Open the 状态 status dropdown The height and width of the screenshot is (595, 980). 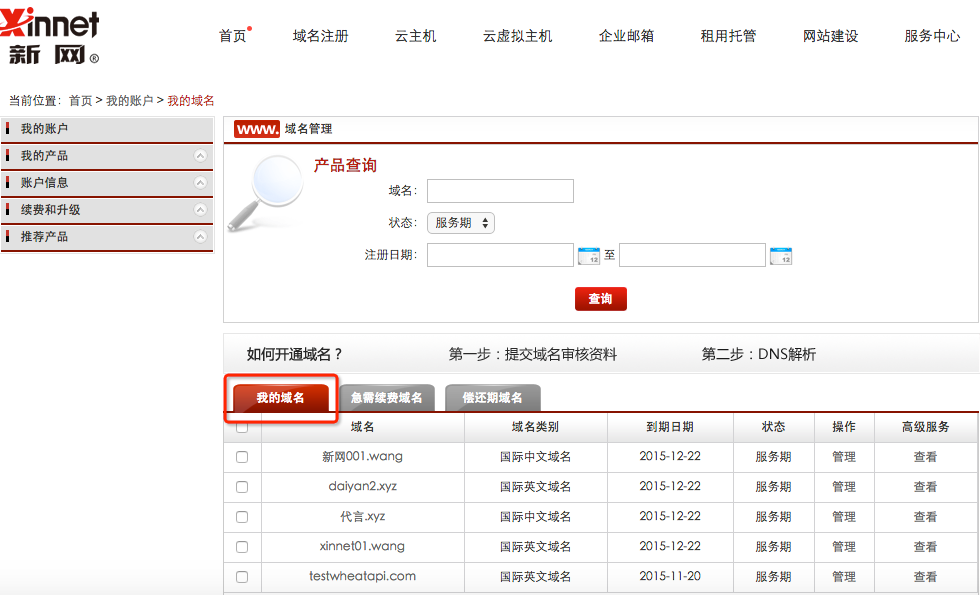(461, 223)
